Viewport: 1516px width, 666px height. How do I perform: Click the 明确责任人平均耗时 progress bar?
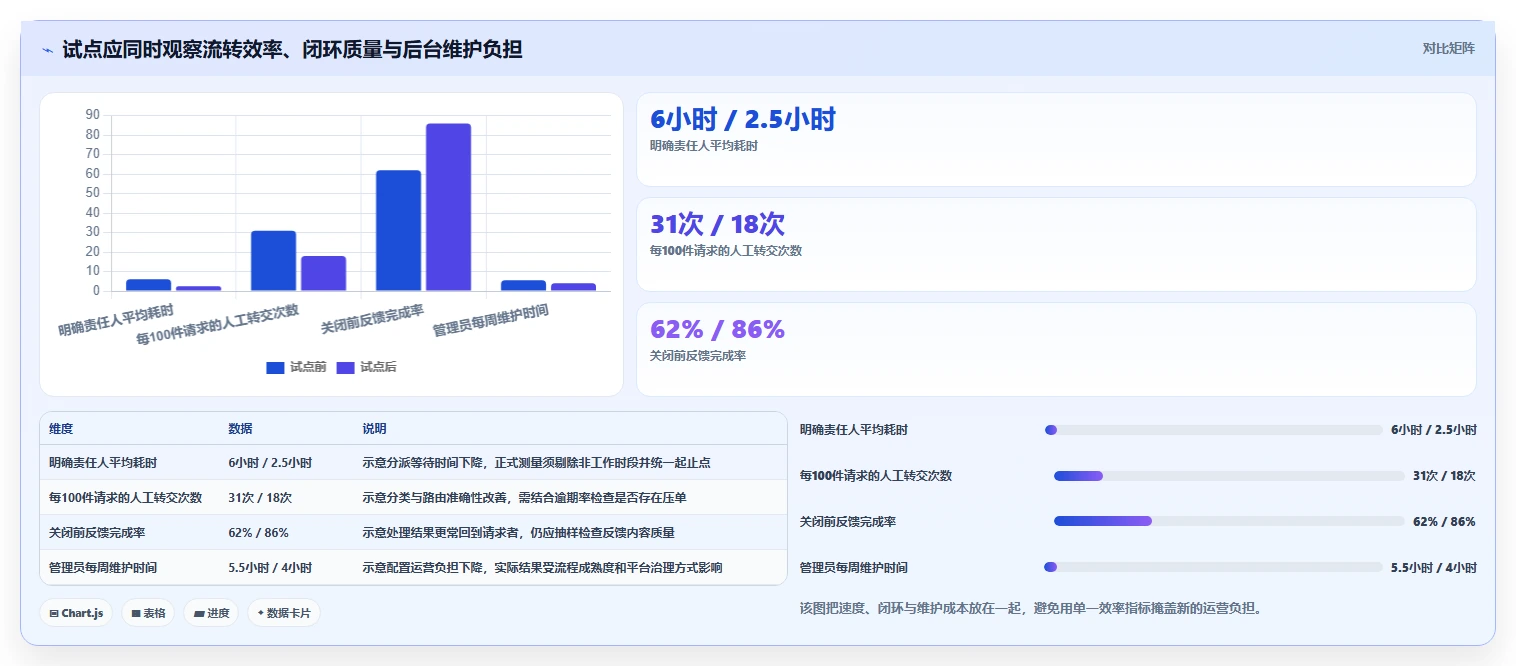pyautogui.click(x=1214, y=430)
